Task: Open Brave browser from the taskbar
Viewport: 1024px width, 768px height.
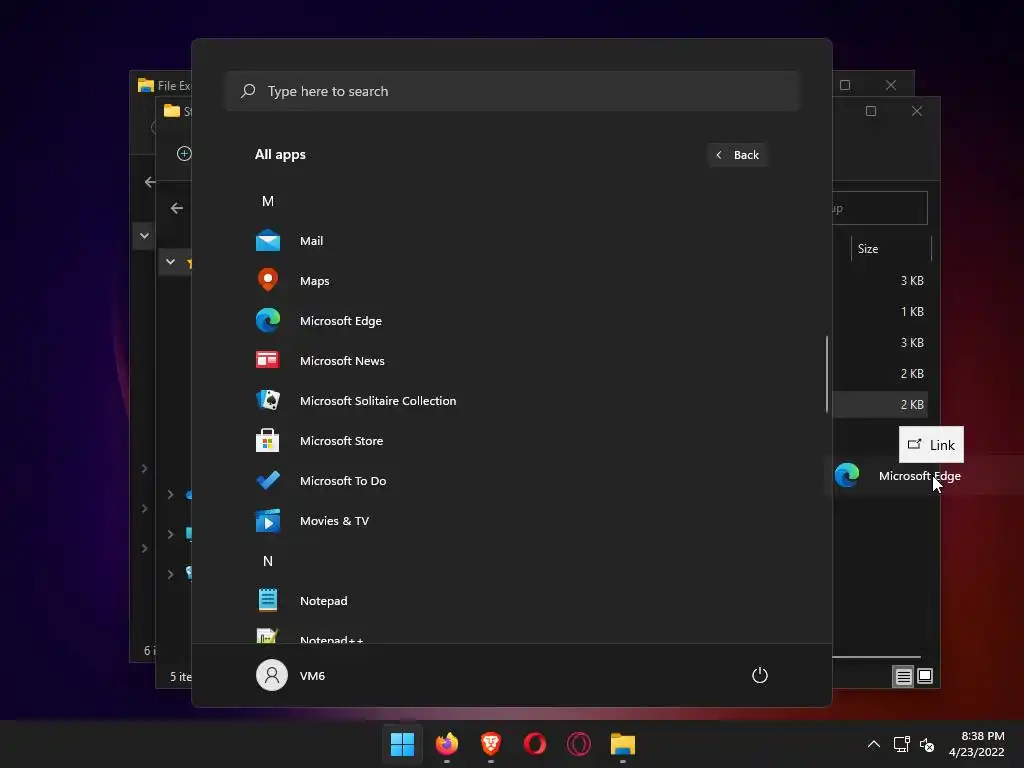Action: [x=490, y=744]
